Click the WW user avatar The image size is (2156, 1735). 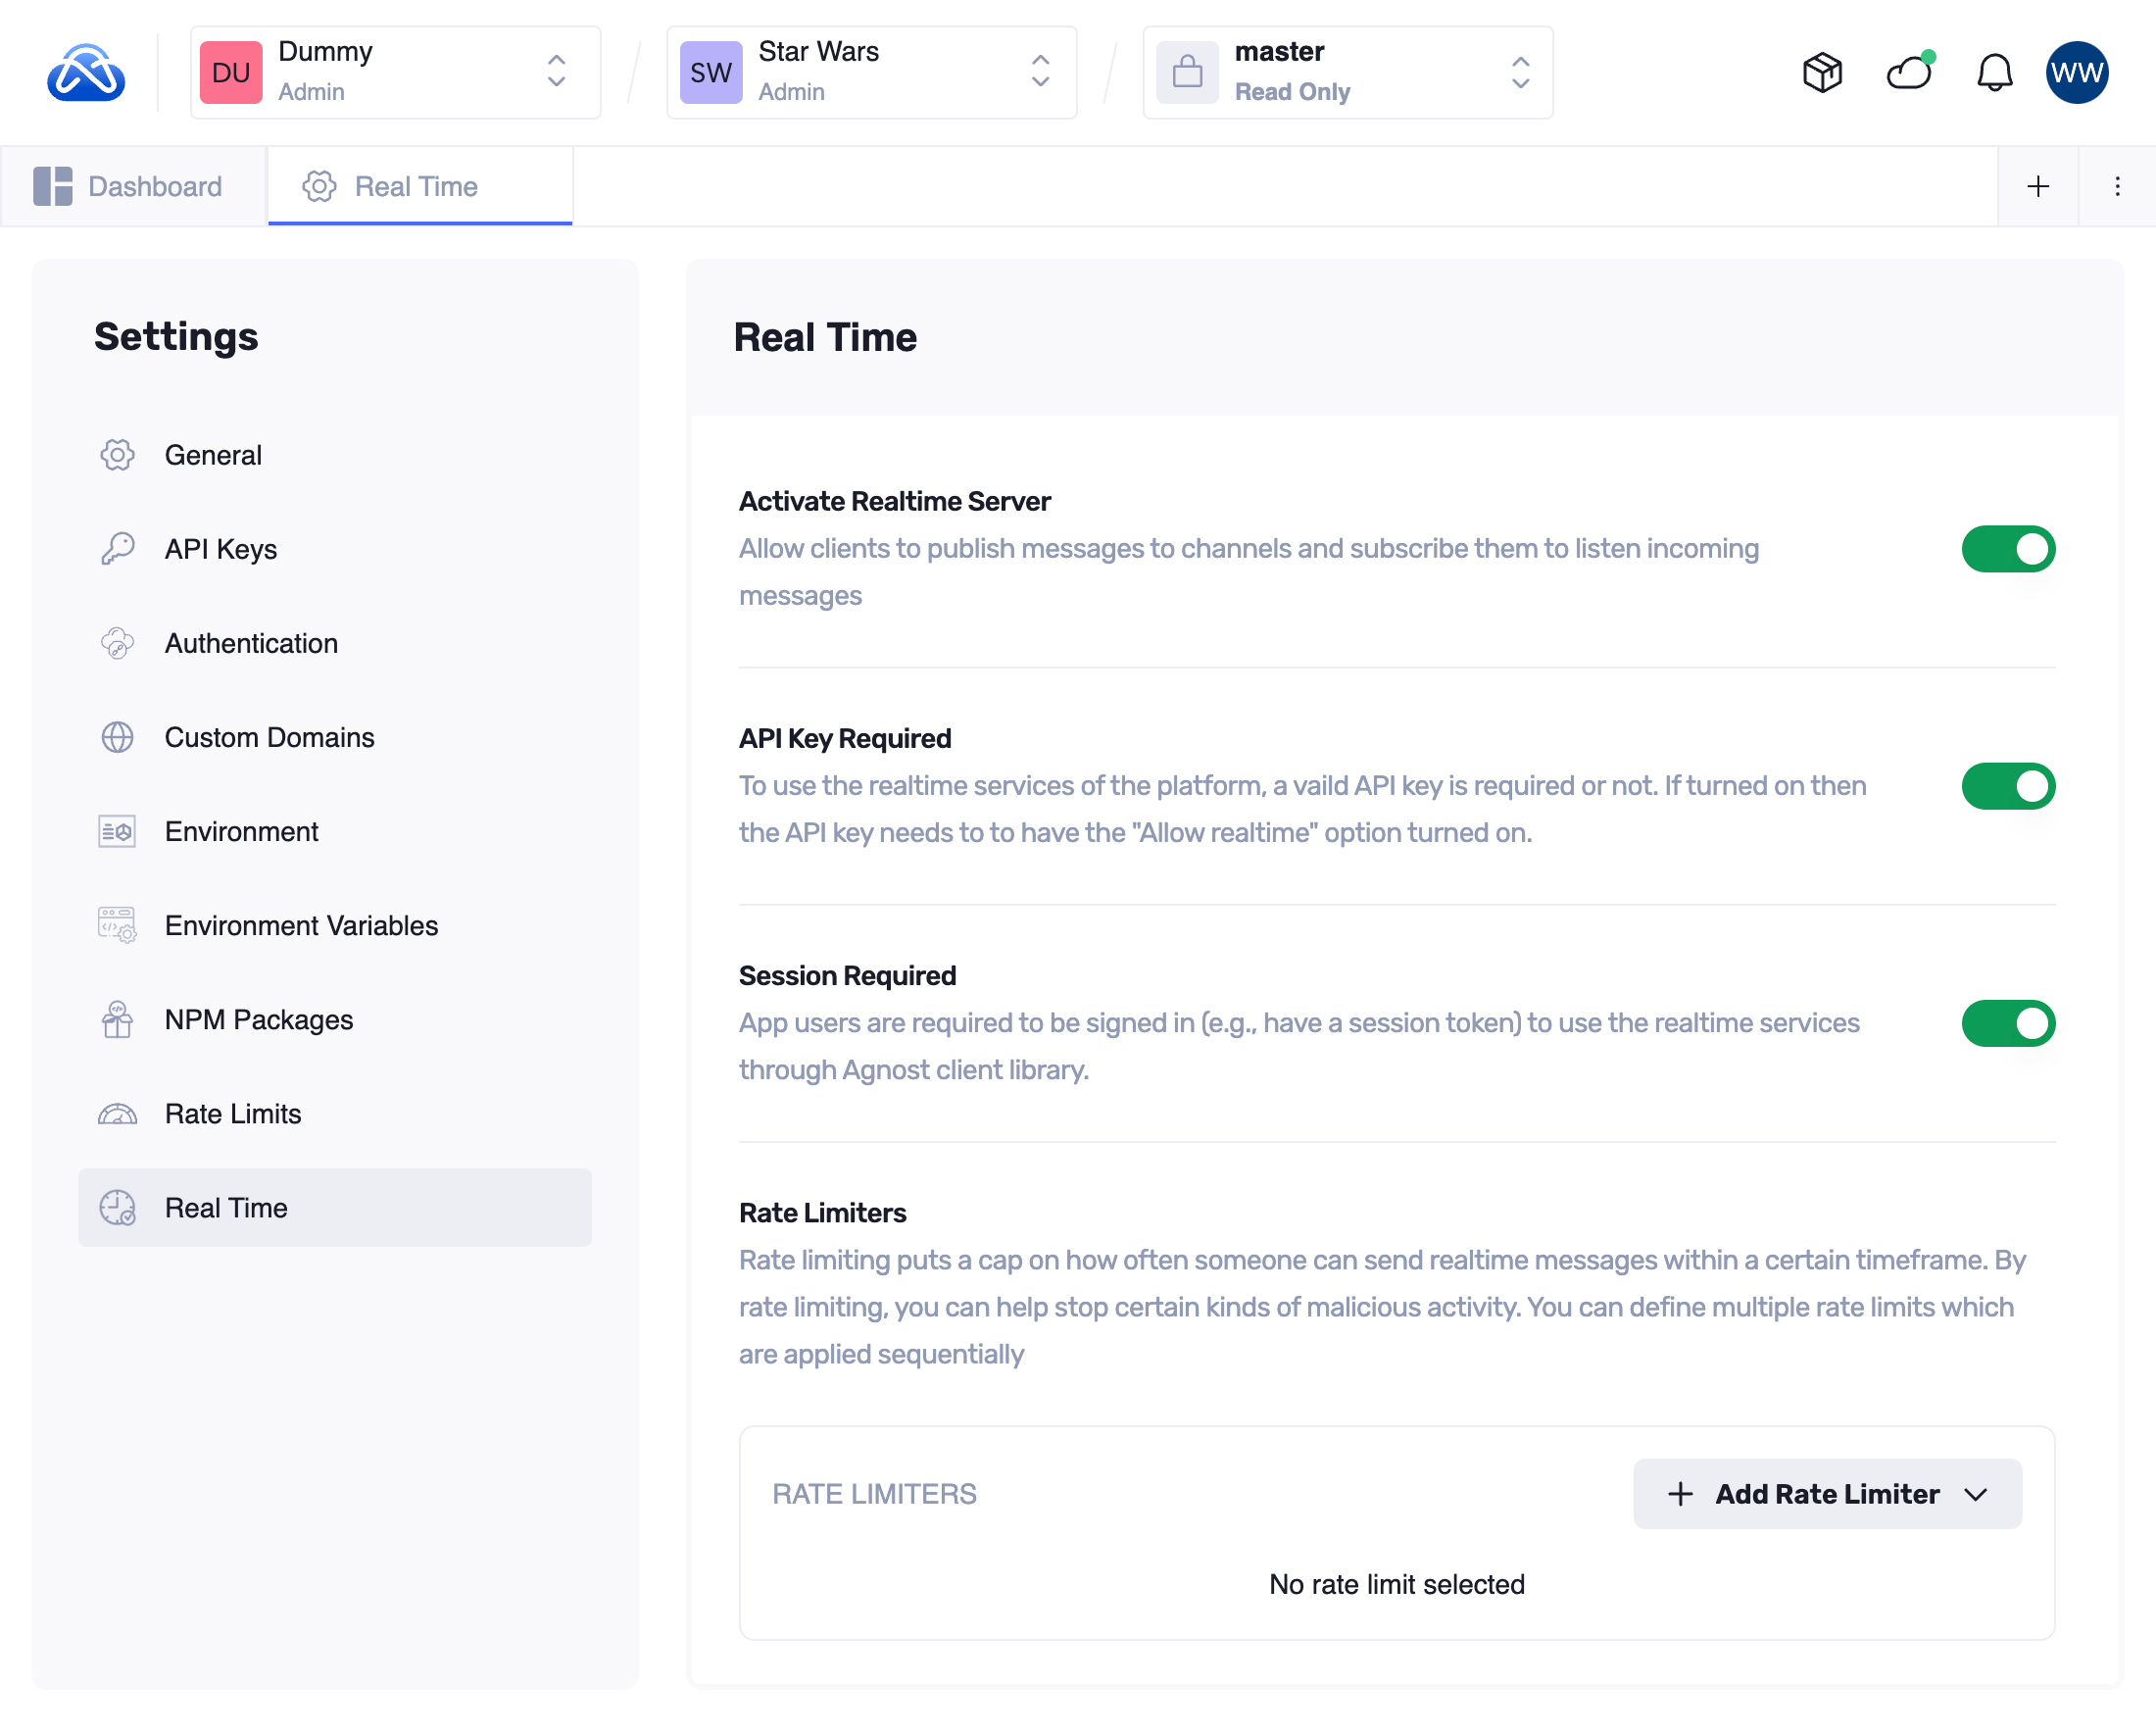(x=2077, y=73)
